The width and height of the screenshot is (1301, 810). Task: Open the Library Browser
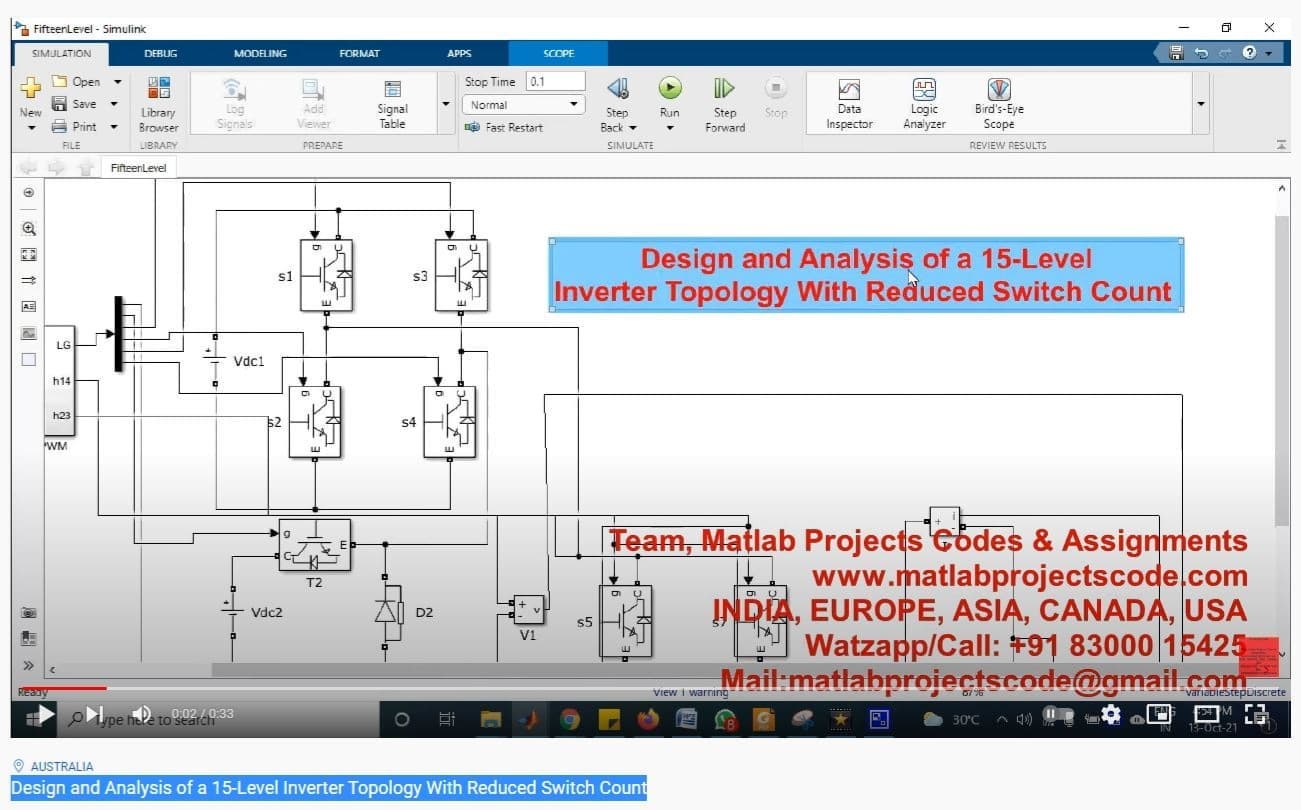pos(158,104)
